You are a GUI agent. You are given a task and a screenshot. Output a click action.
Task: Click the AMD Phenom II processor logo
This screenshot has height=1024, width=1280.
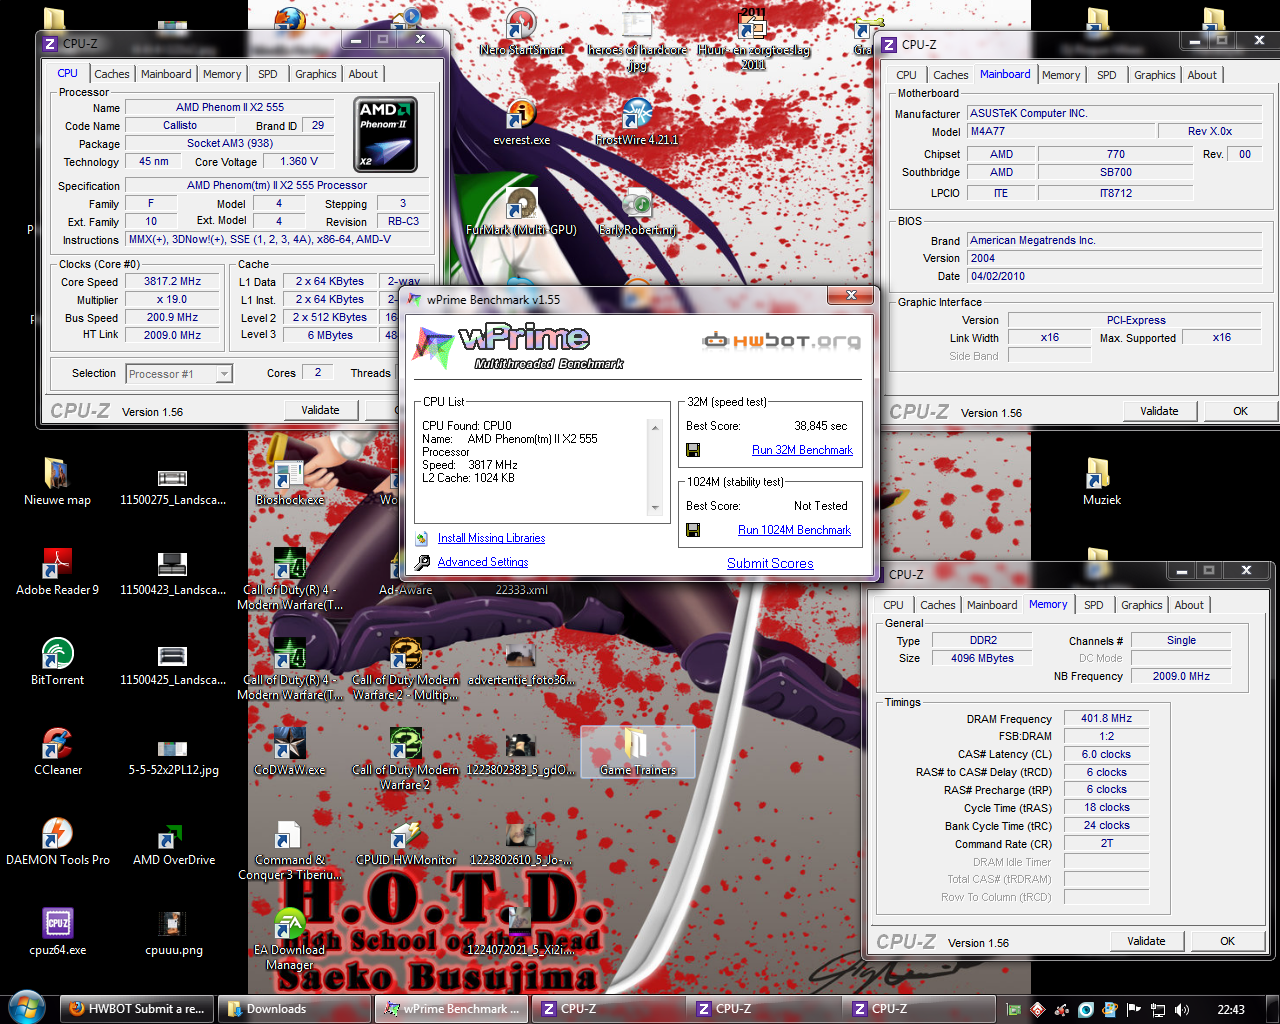tap(386, 134)
